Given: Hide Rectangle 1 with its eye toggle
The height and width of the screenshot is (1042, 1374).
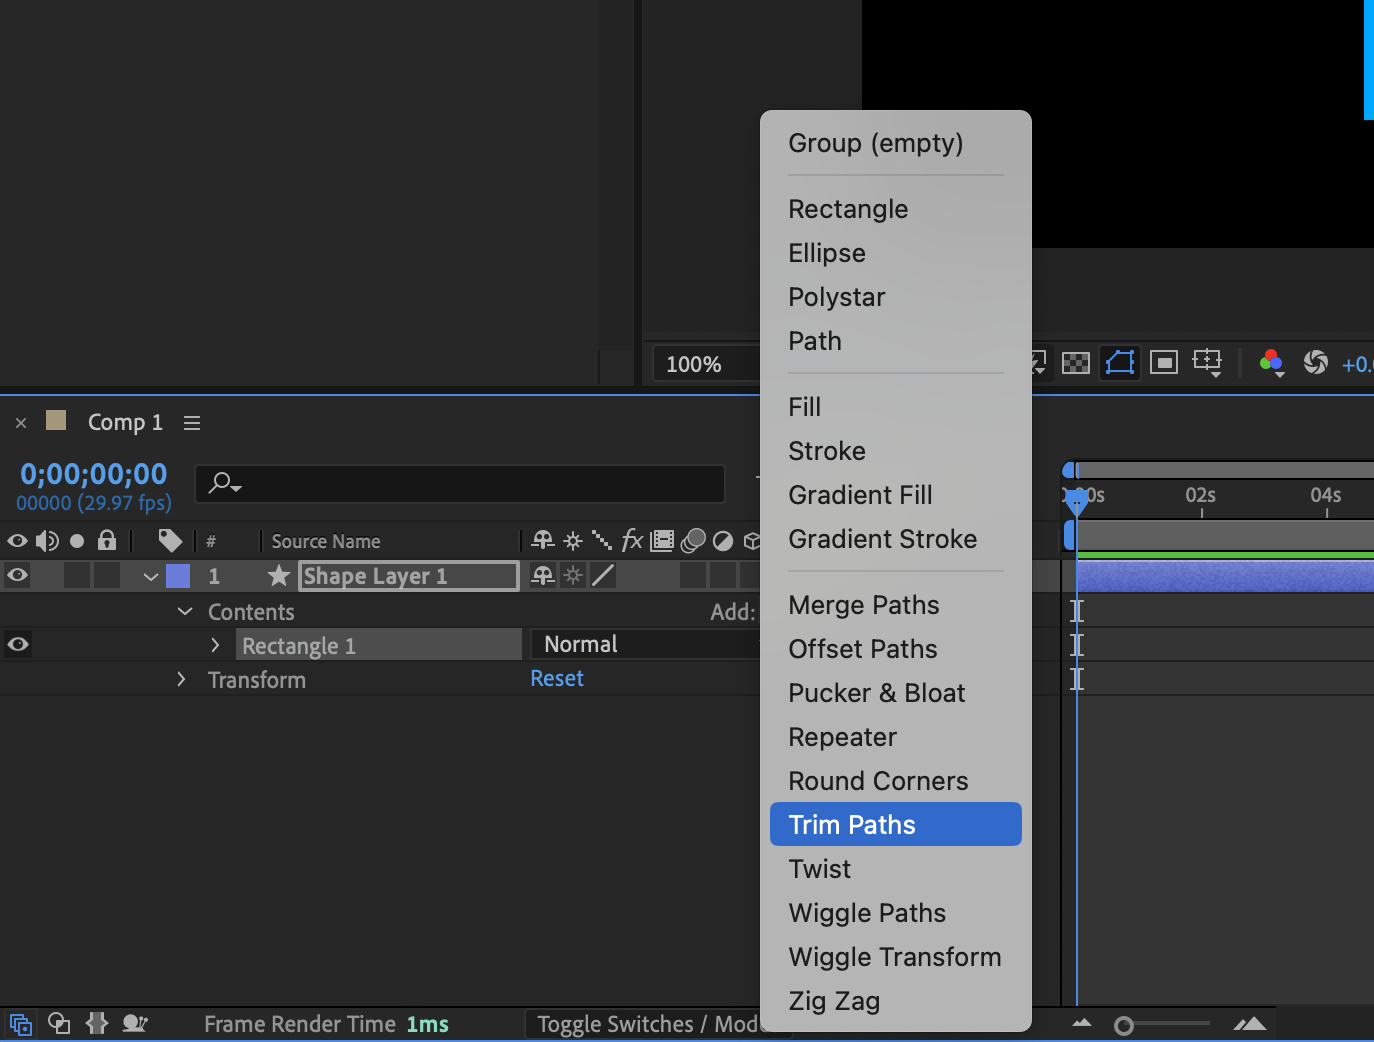Looking at the screenshot, I should tap(17, 644).
